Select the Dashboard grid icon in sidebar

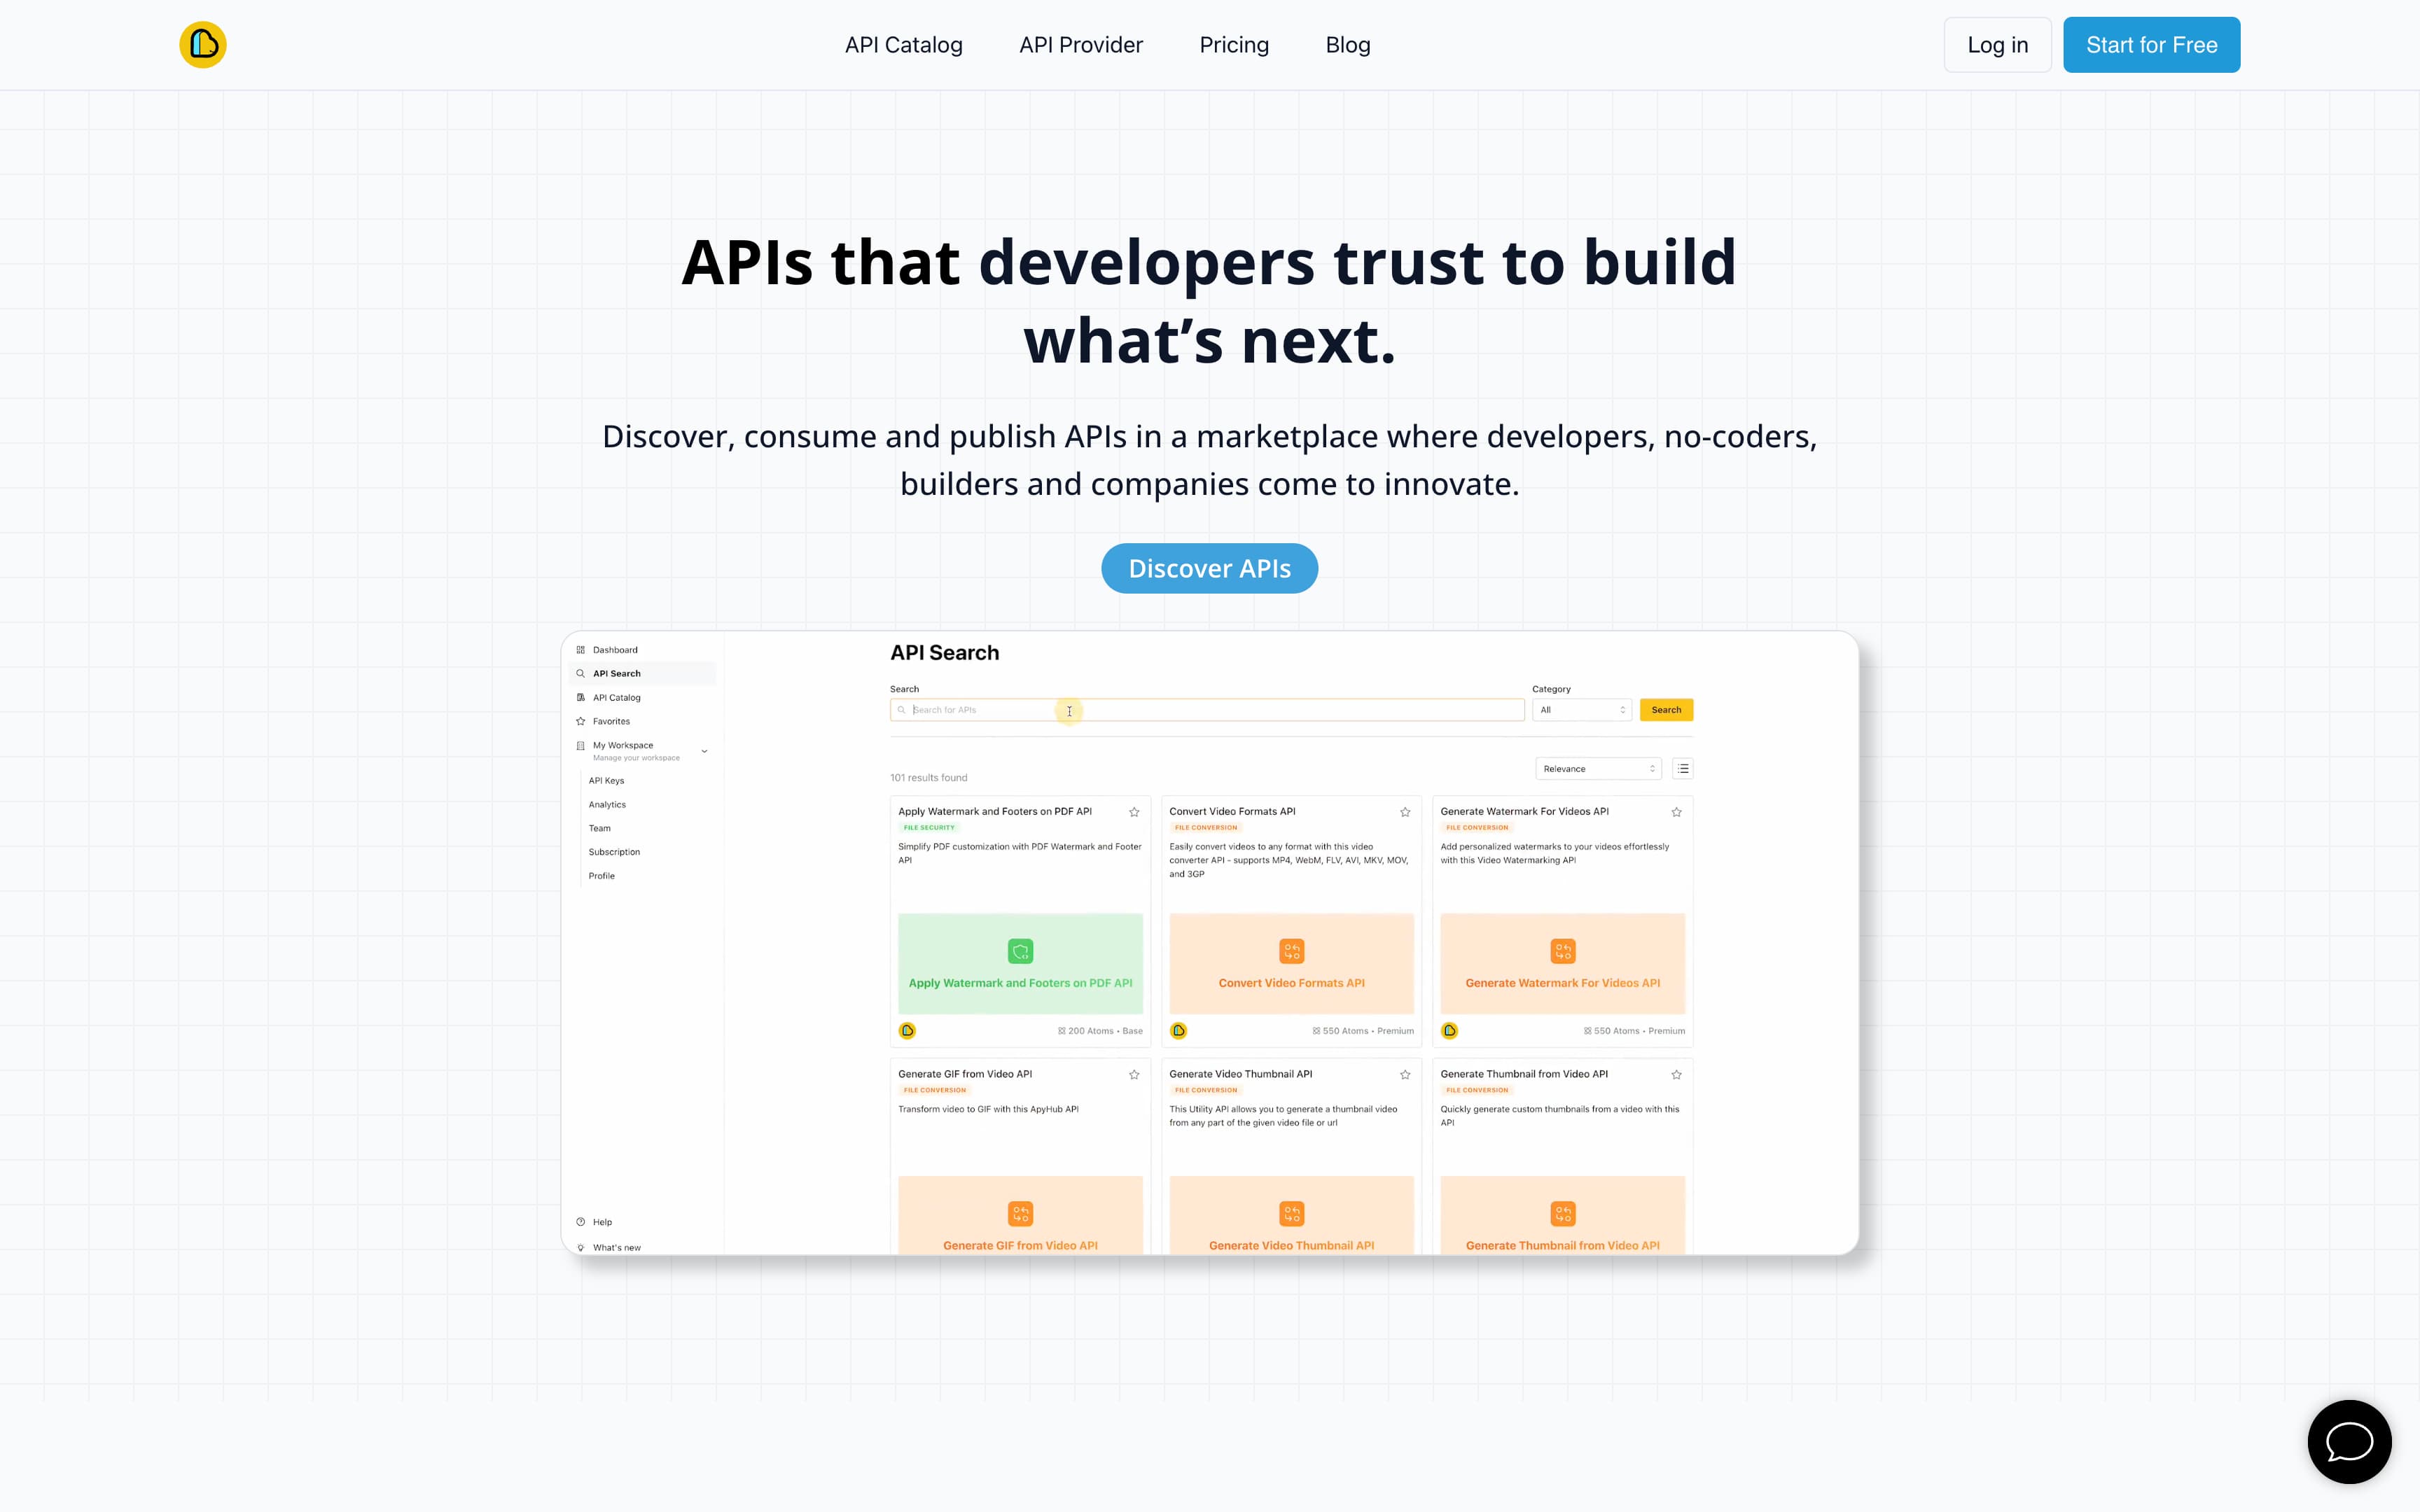[x=581, y=650]
